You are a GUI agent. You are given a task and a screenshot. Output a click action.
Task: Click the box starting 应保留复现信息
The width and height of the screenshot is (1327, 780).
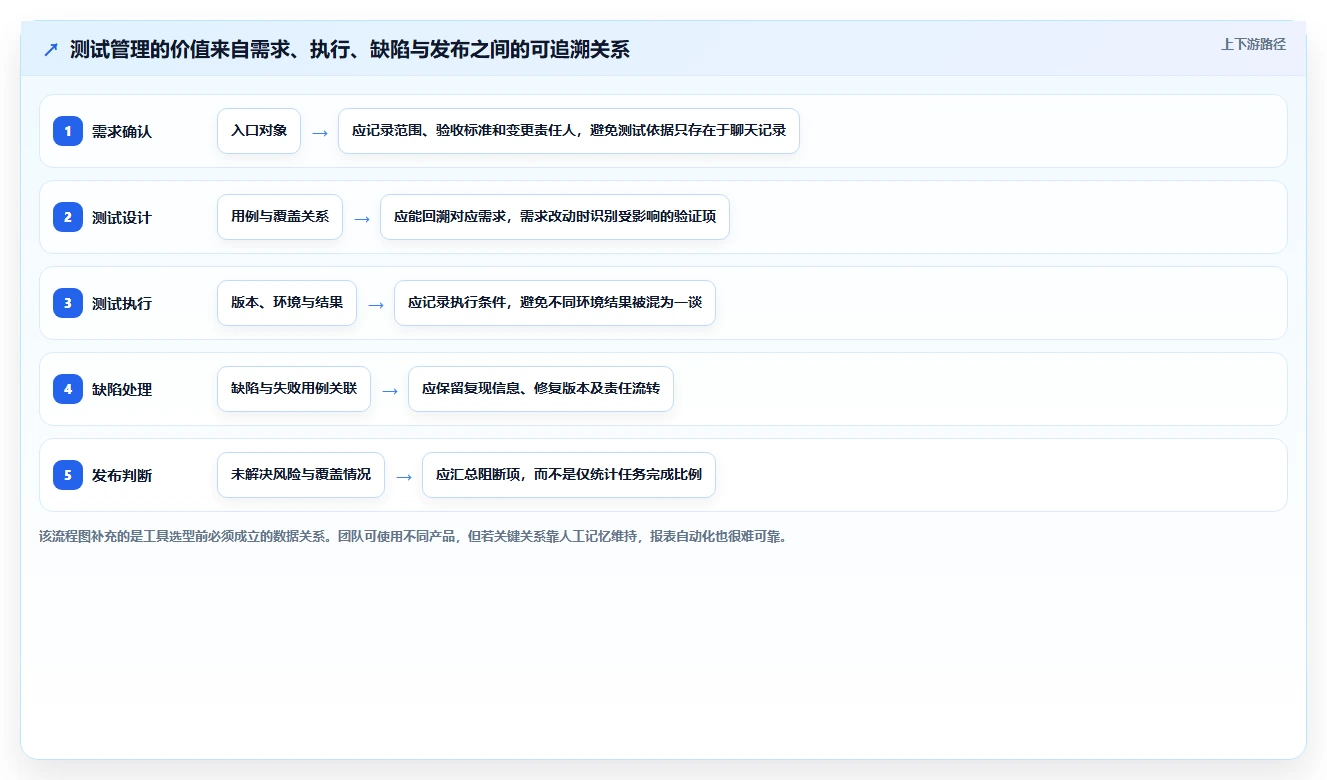(541, 389)
